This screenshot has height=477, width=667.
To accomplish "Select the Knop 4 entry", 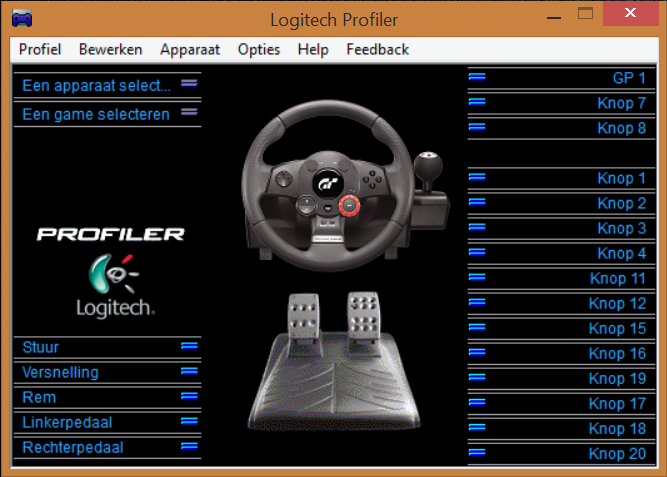I will (561, 254).
